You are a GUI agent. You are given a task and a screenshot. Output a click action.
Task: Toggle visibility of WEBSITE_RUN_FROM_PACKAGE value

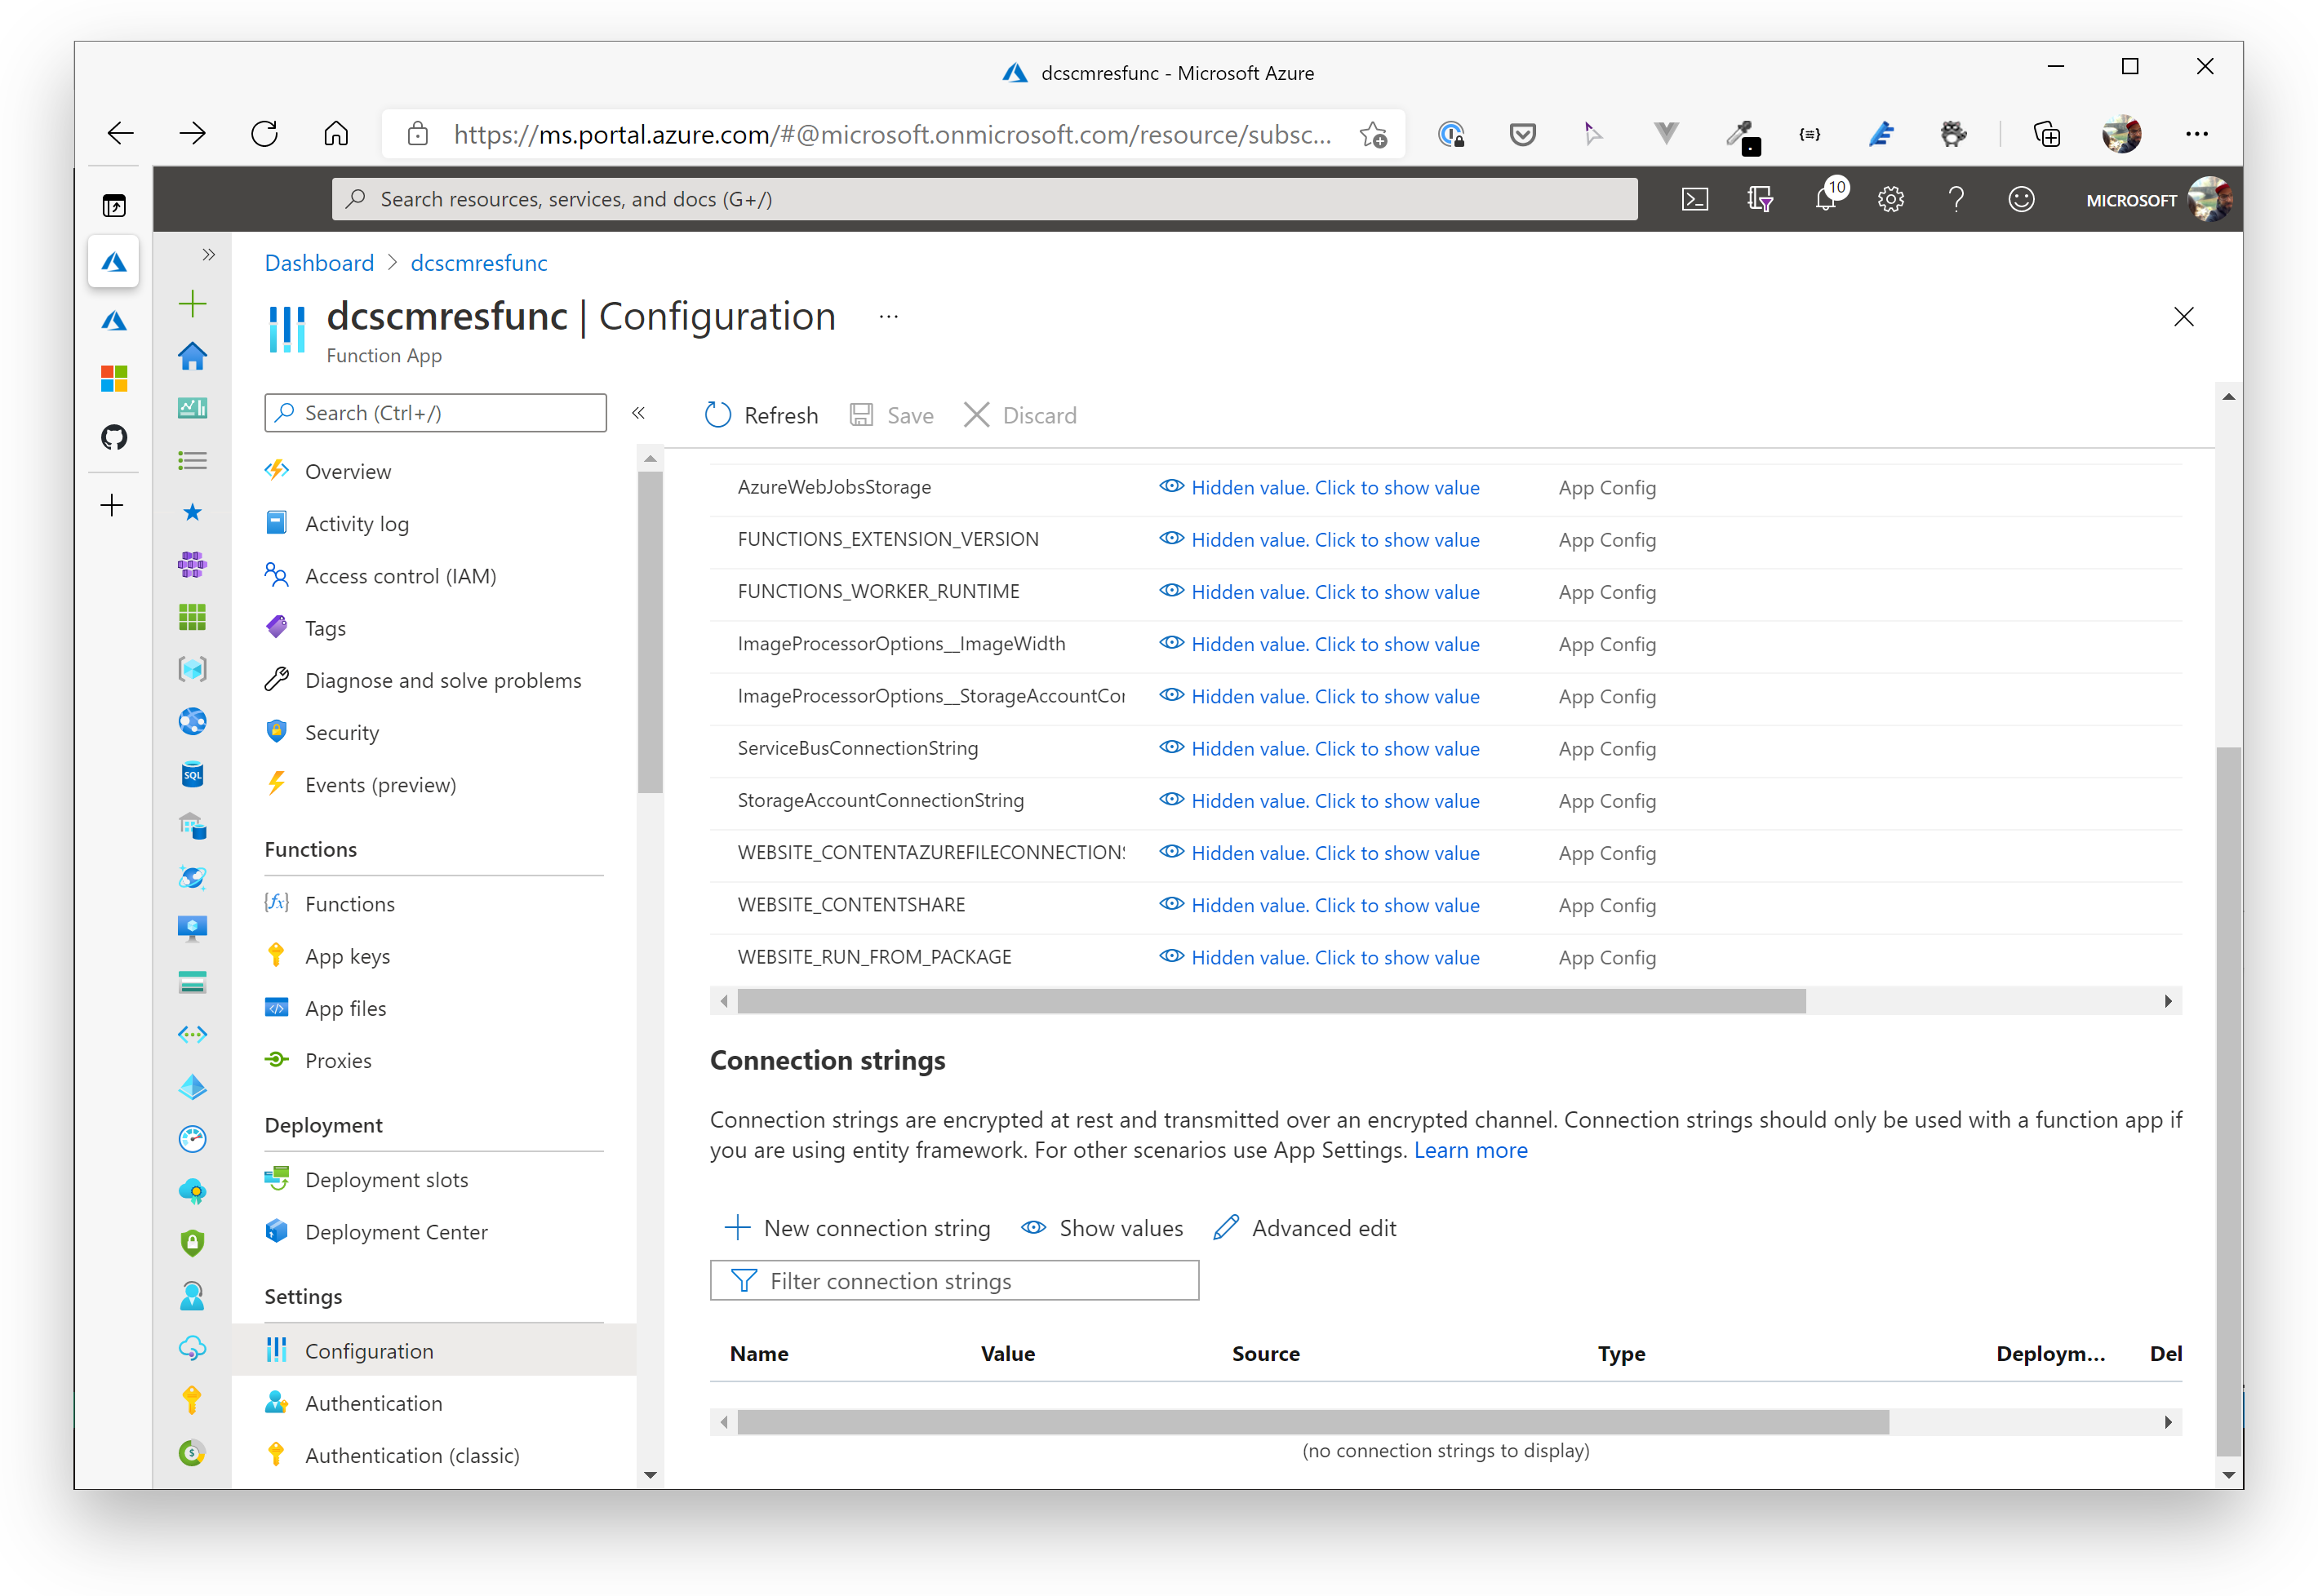tap(1168, 956)
